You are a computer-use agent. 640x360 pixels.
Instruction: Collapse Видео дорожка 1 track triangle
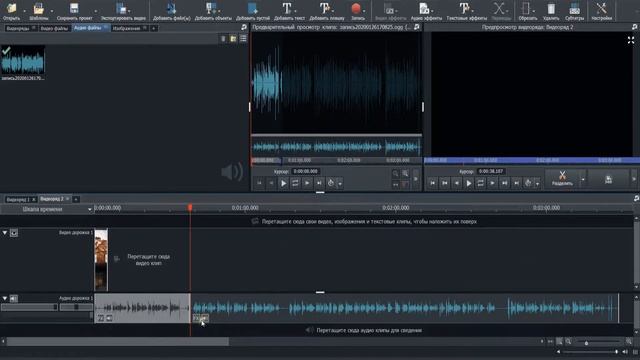click(4, 232)
